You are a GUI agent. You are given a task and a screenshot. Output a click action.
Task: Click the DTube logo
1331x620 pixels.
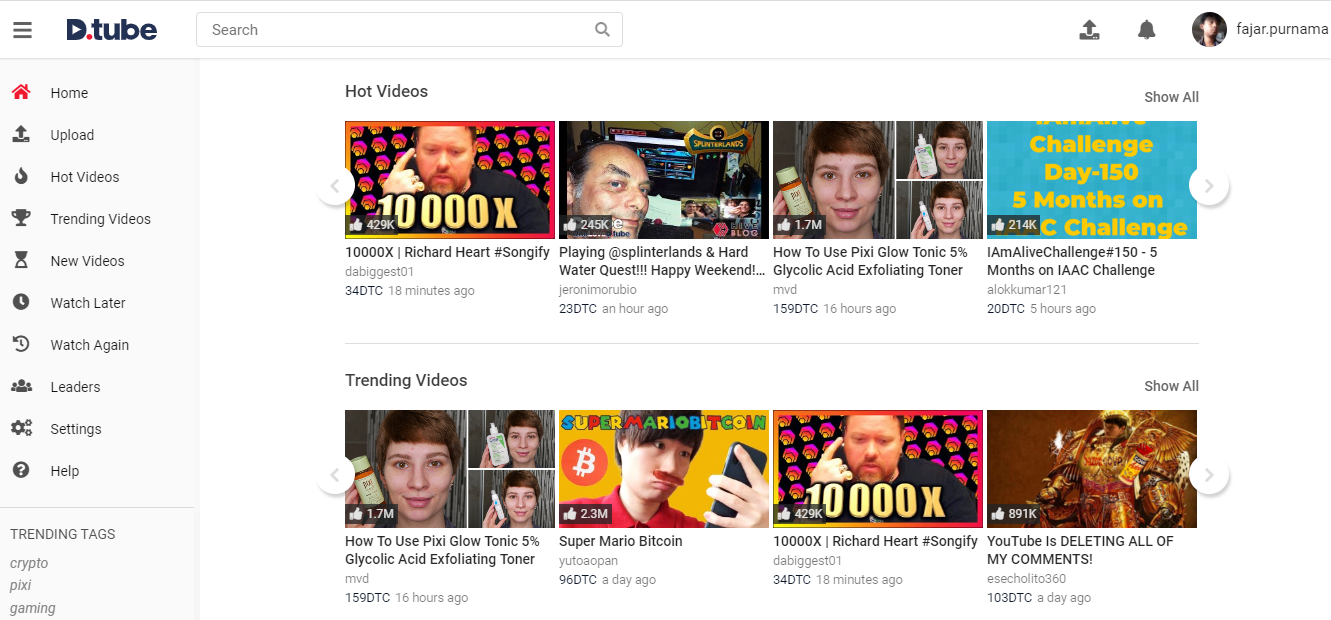(111, 30)
